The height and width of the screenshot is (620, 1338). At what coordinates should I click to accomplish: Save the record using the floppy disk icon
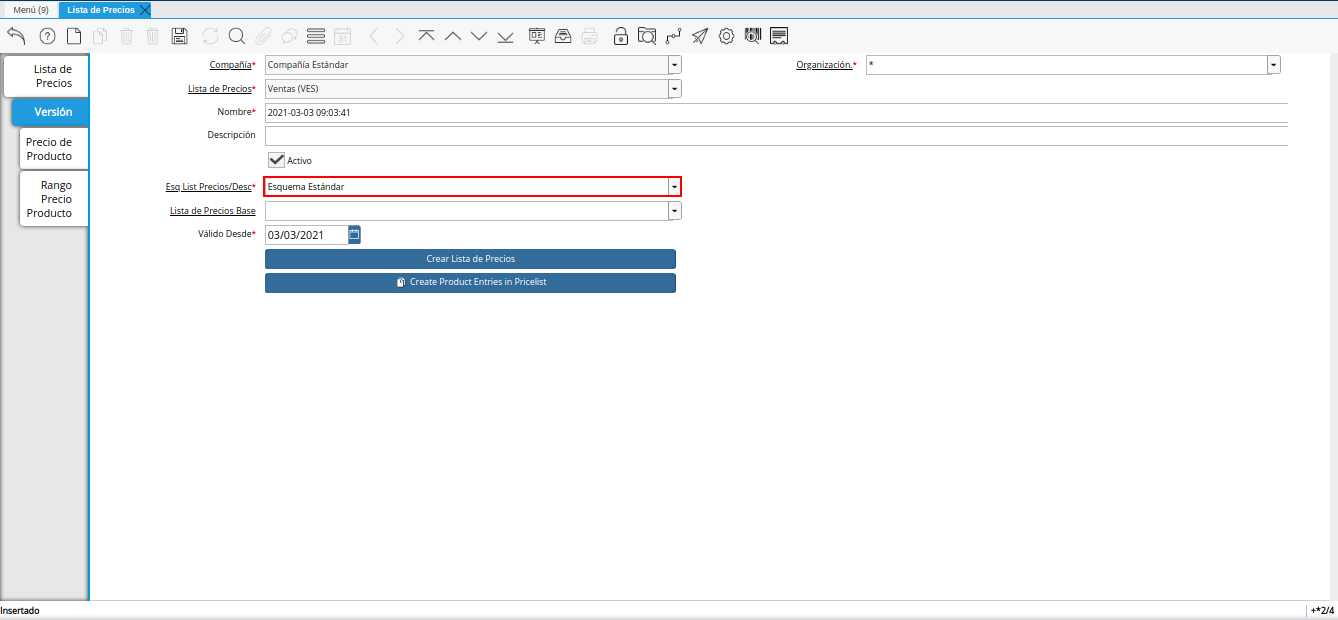pyautogui.click(x=180, y=36)
